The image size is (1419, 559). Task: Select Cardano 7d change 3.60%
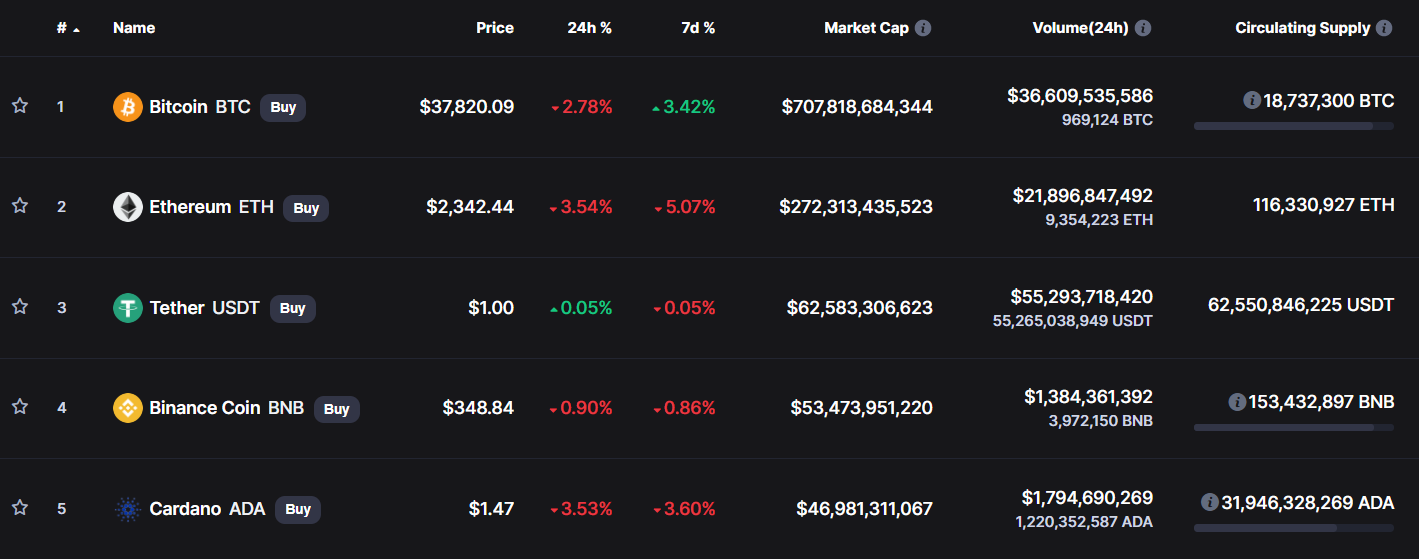coord(685,509)
